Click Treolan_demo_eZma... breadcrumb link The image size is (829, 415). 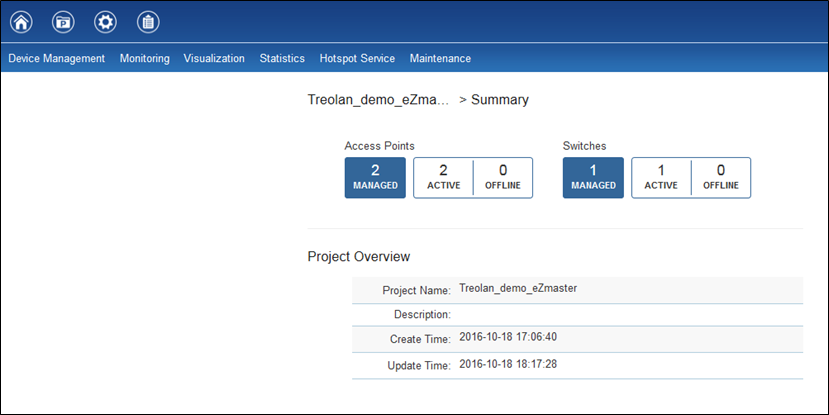[x=378, y=99]
